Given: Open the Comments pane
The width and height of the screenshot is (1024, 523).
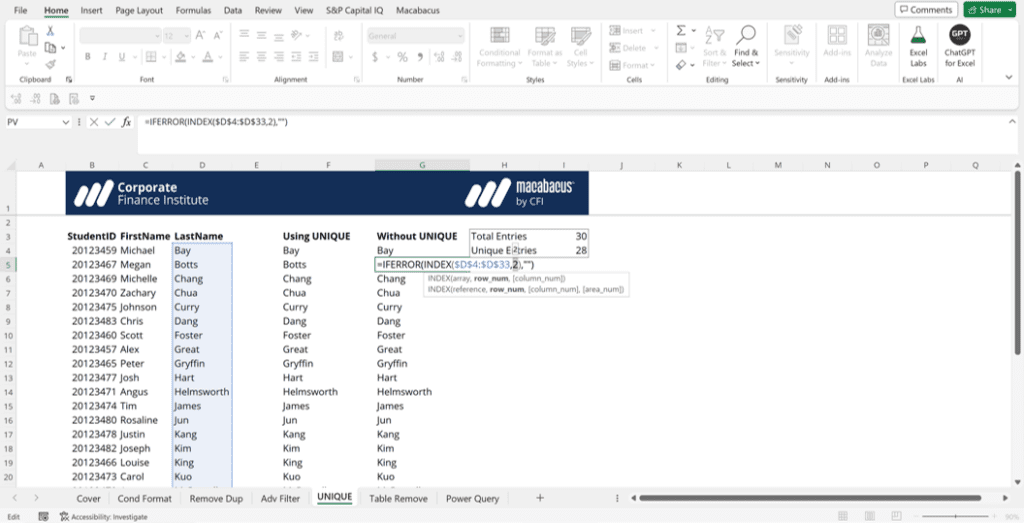Looking at the screenshot, I should tap(925, 10).
